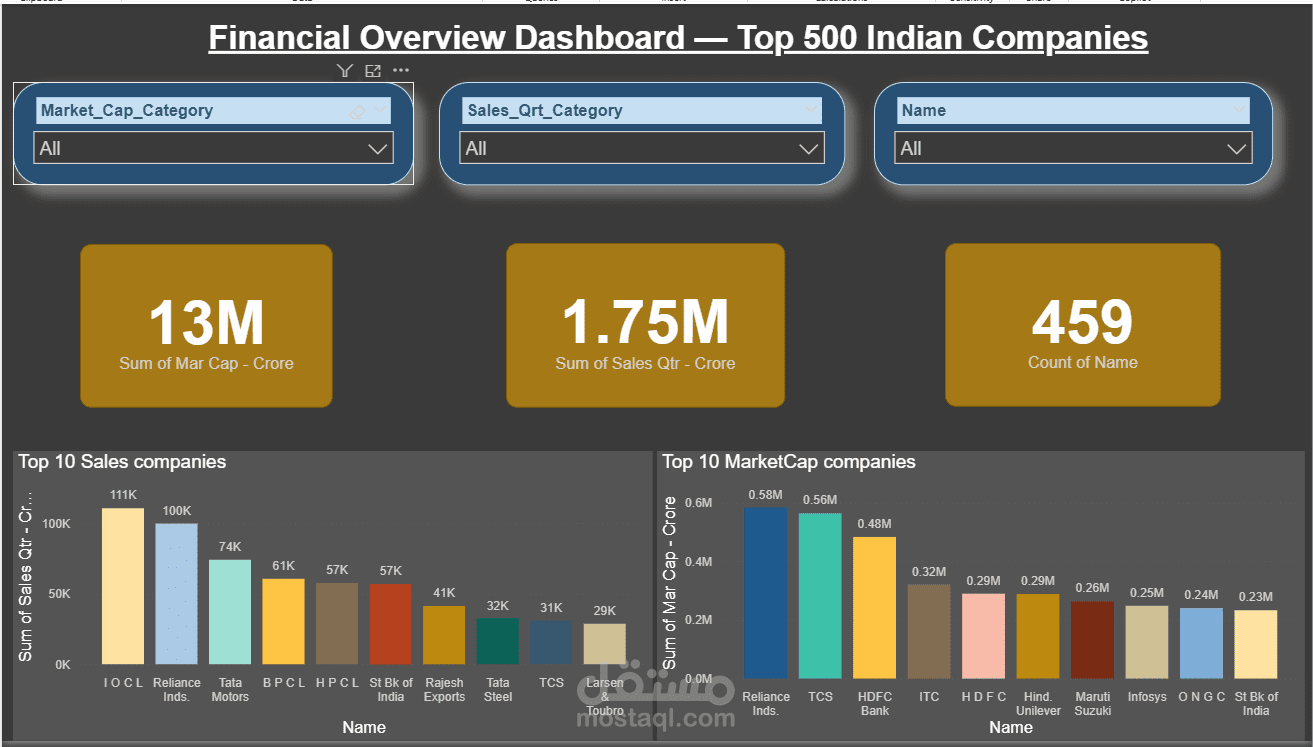This screenshot has width=1313, height=747.
Task: Click the H D F C market cap bar
Action: tap(984, 636)
